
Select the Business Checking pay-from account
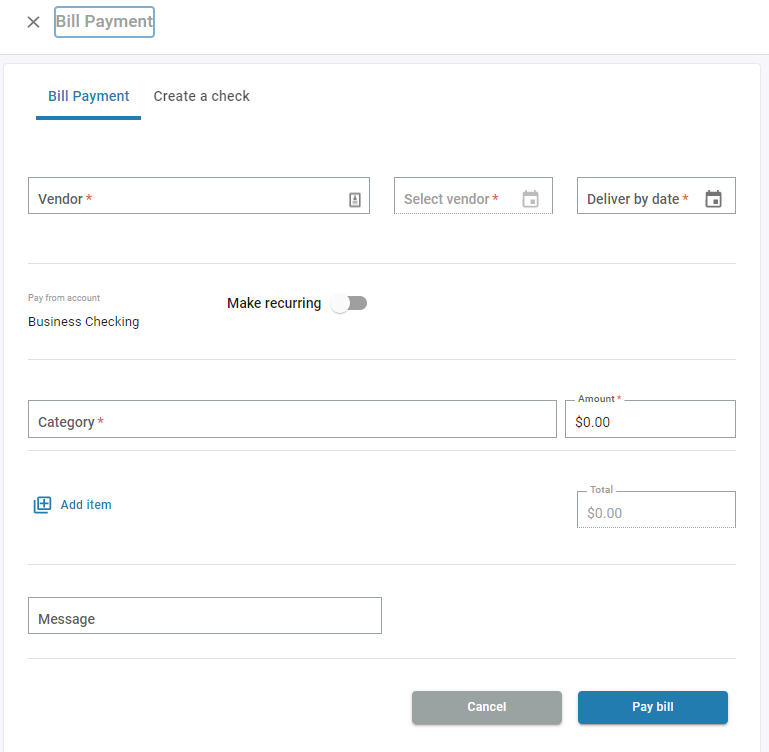click(x=84, y=322)
